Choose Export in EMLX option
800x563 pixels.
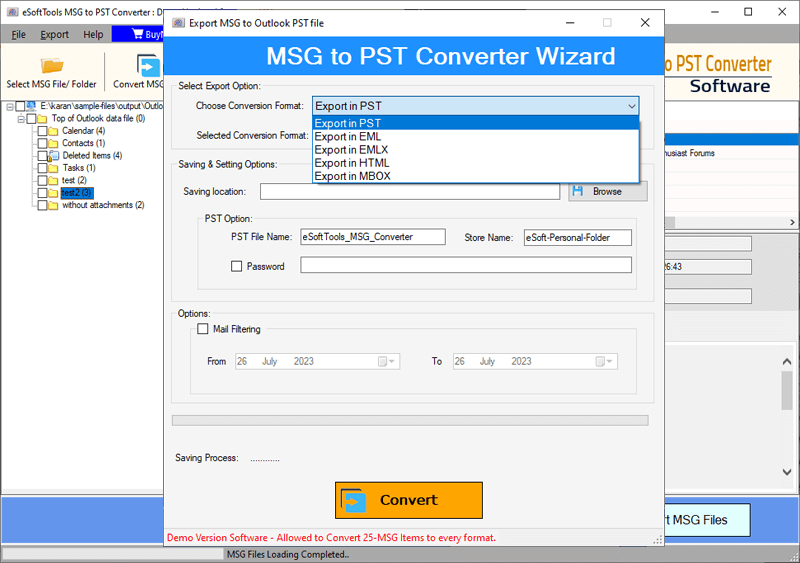[476, 150]
